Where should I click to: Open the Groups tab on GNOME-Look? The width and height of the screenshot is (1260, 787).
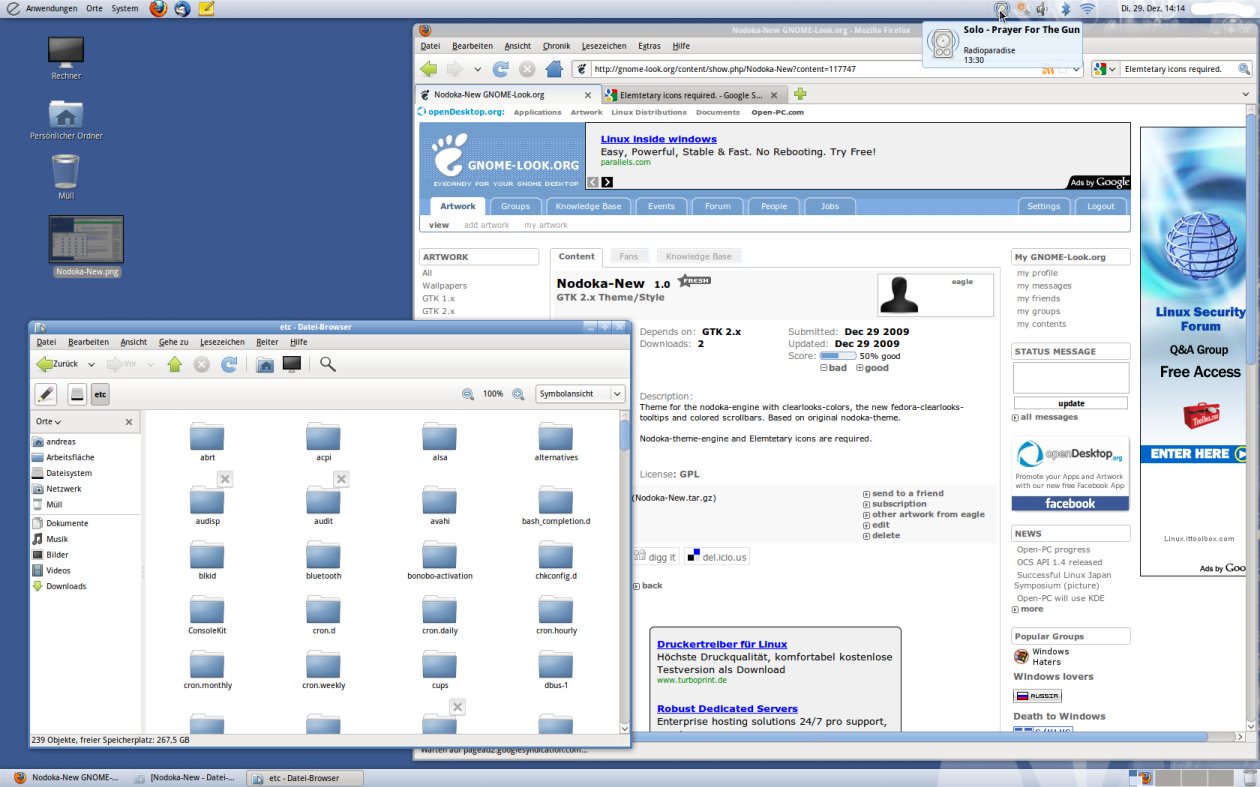515,206
